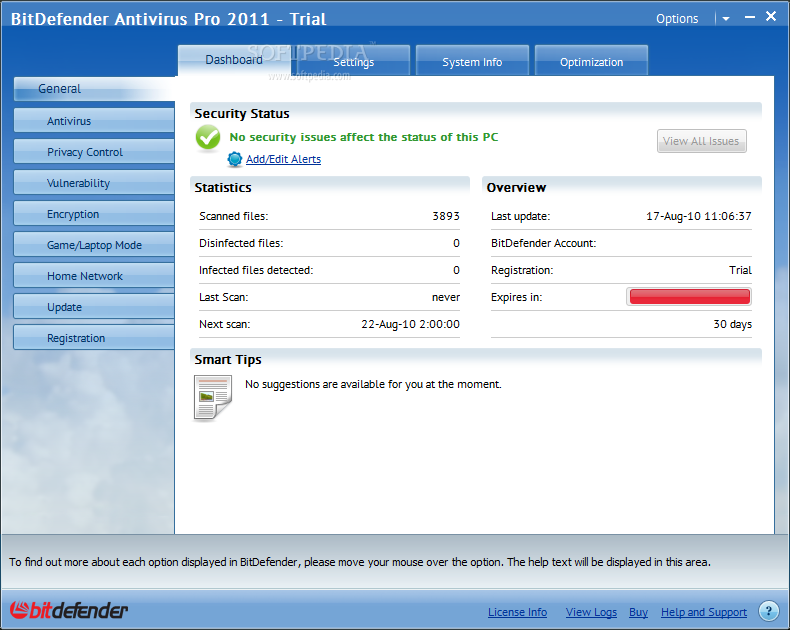
Task: Click the Infected files detected label
Action: pos(256,270)
